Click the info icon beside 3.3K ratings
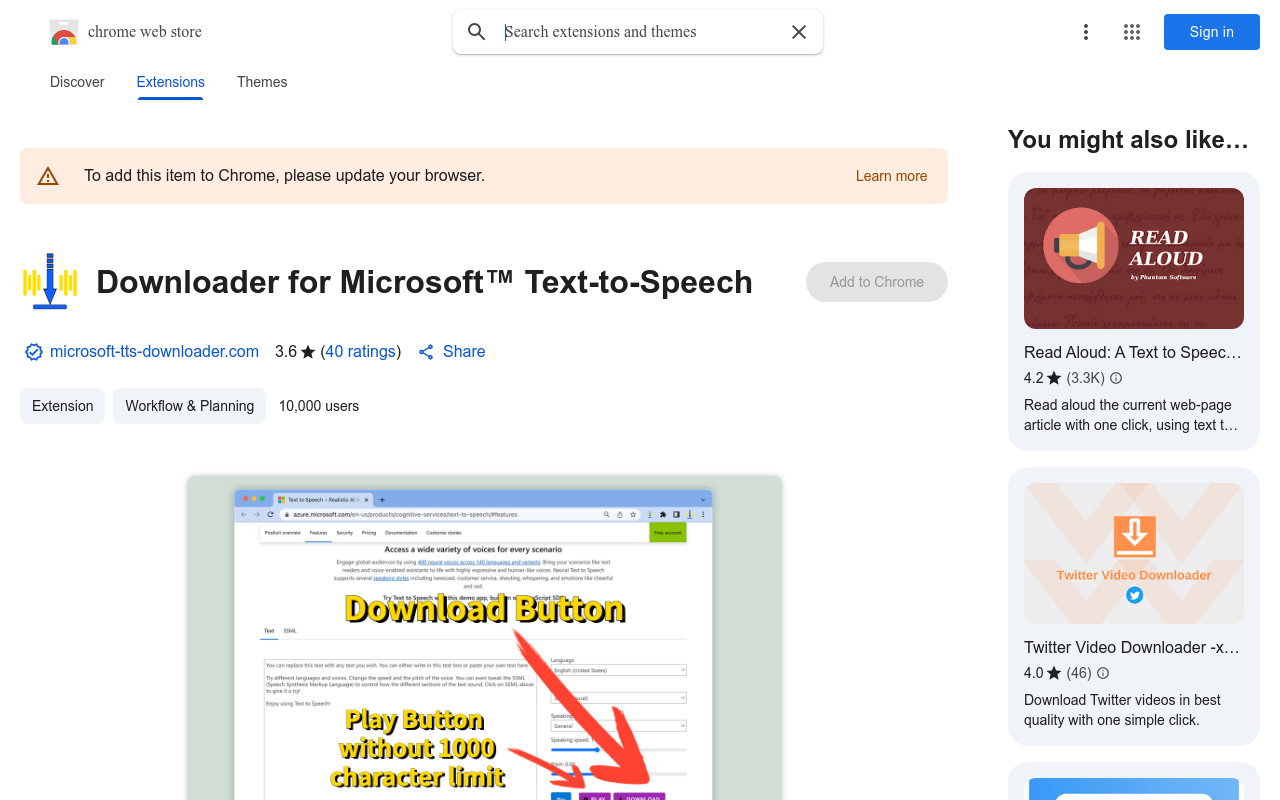 1116,378
